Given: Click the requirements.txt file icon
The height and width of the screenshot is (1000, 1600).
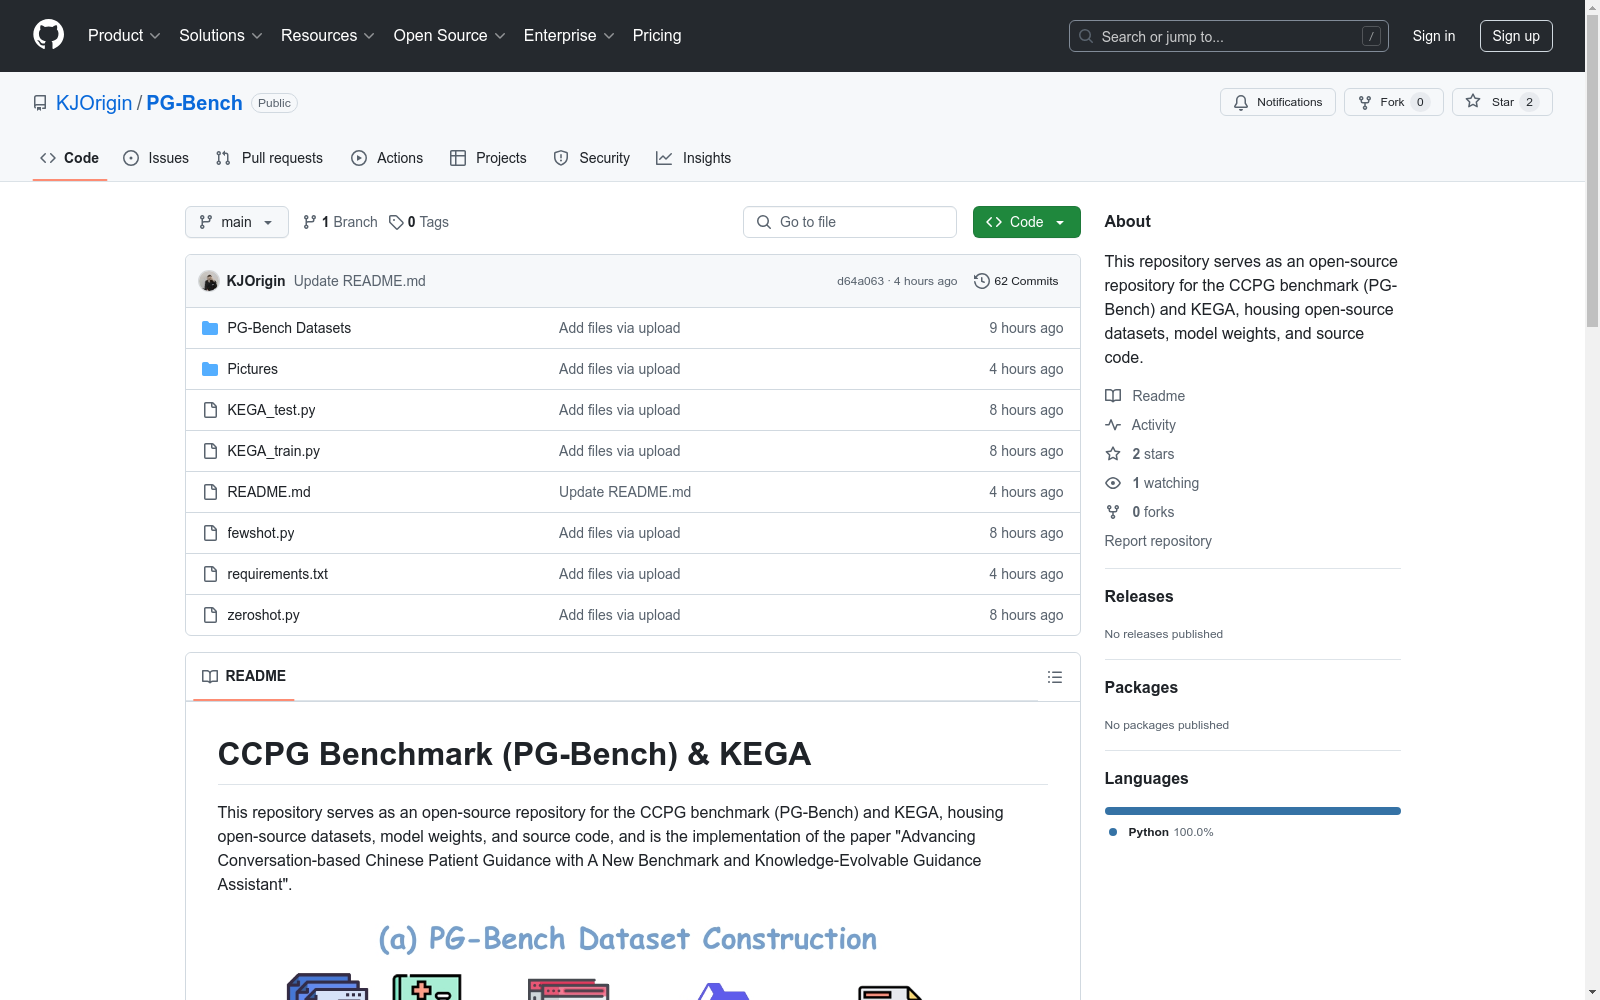Looking at the screenshot, I should [210, 574].
